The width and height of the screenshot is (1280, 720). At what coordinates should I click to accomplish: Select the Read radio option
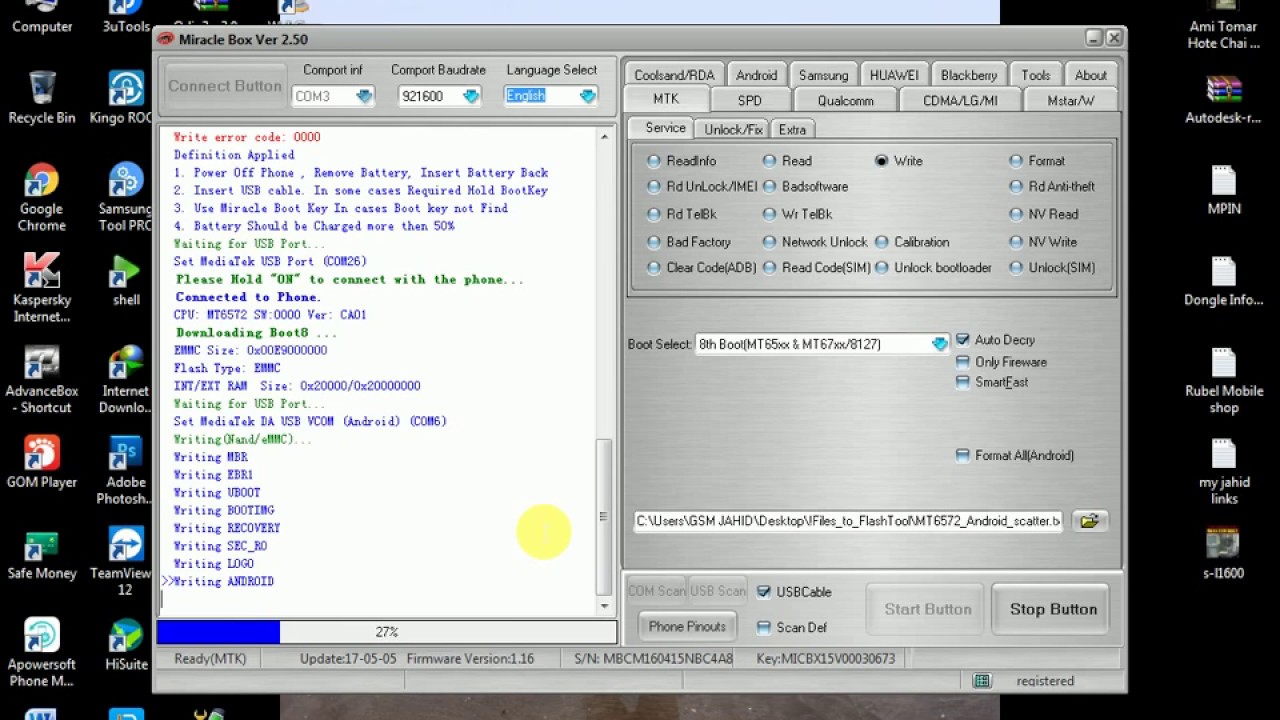(x=788, y=161)
